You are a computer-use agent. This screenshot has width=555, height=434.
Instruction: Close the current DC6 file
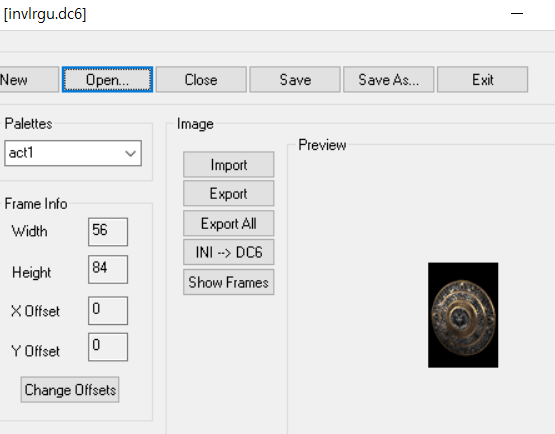[201, 80]
